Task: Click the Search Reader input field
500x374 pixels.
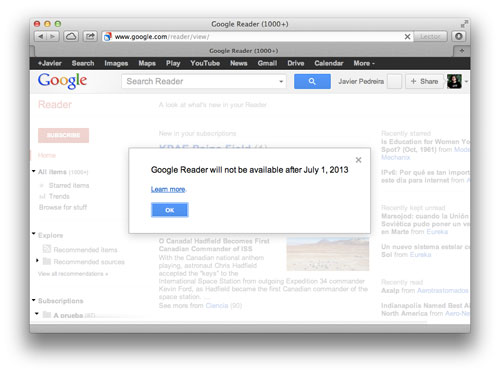Action: (x=199, y=81)
